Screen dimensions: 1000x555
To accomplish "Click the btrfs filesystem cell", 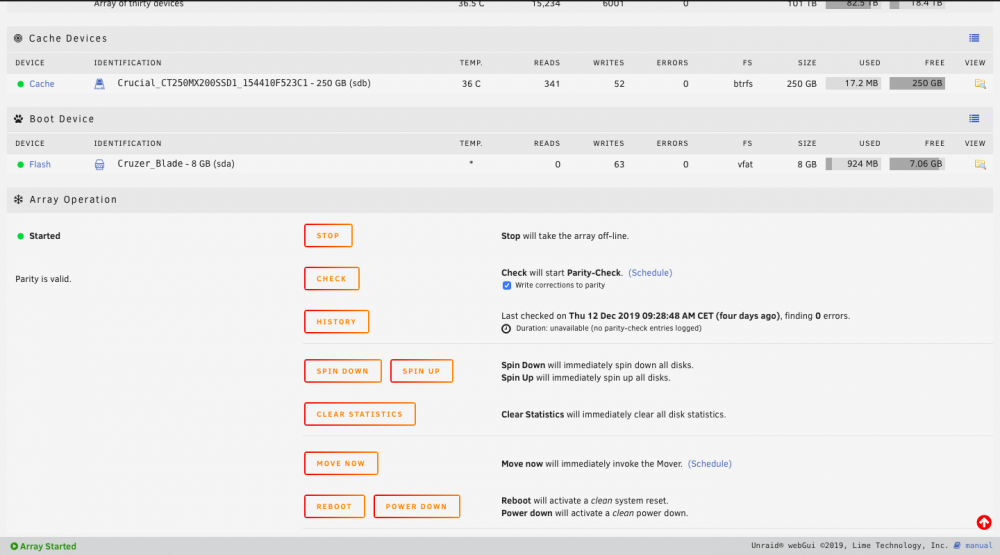I will coord(742,84).
